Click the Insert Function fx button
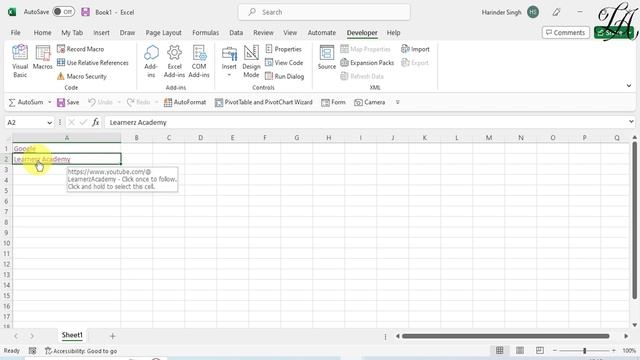Image resolution: width=640 pixels, height=360 pixels. 96,122
